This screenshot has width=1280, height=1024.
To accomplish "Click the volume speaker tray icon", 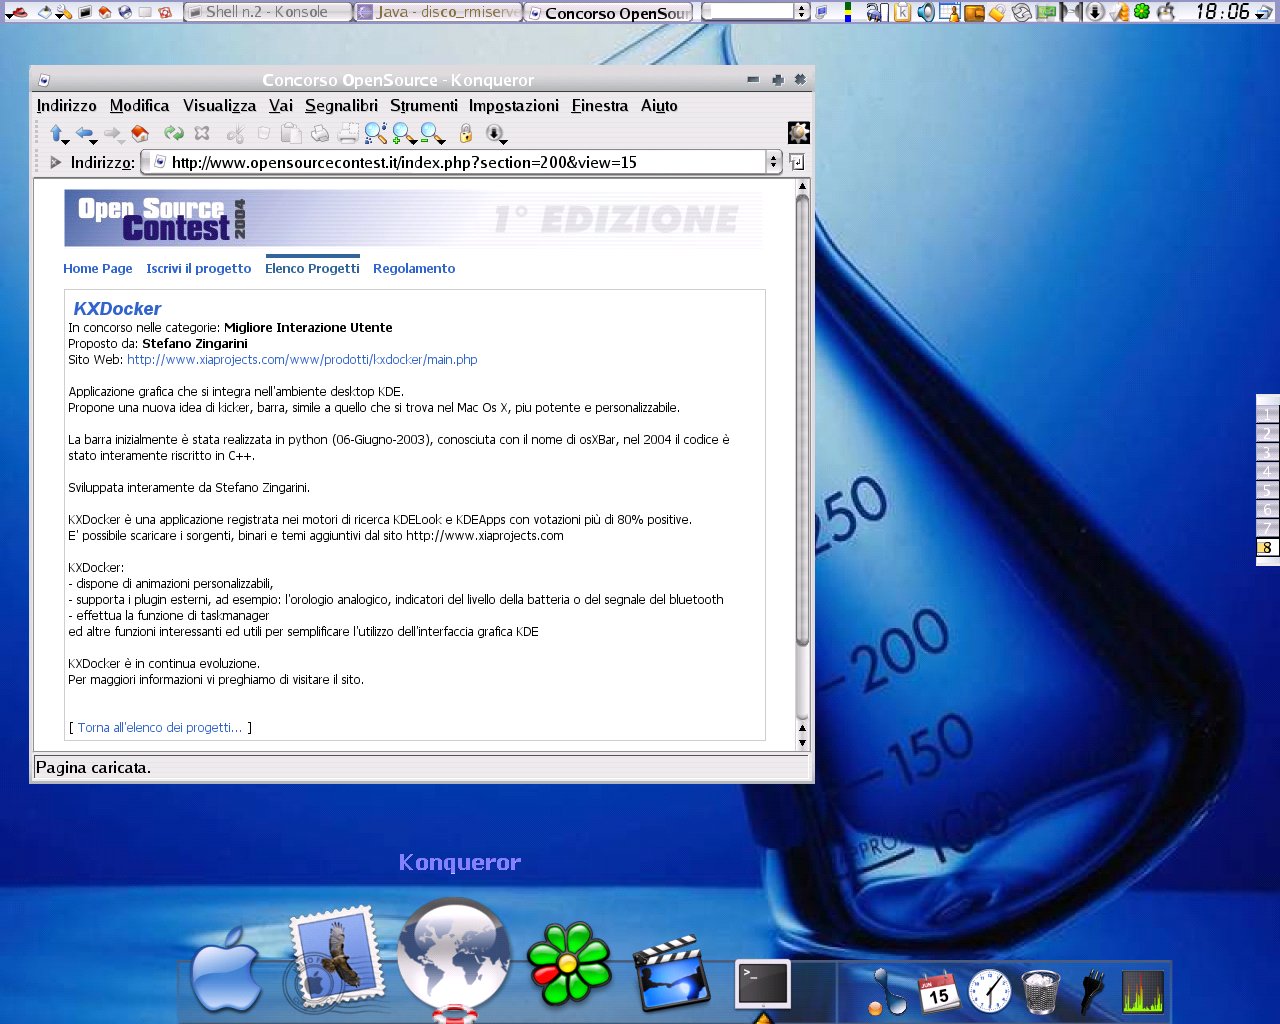I will 925,12.
